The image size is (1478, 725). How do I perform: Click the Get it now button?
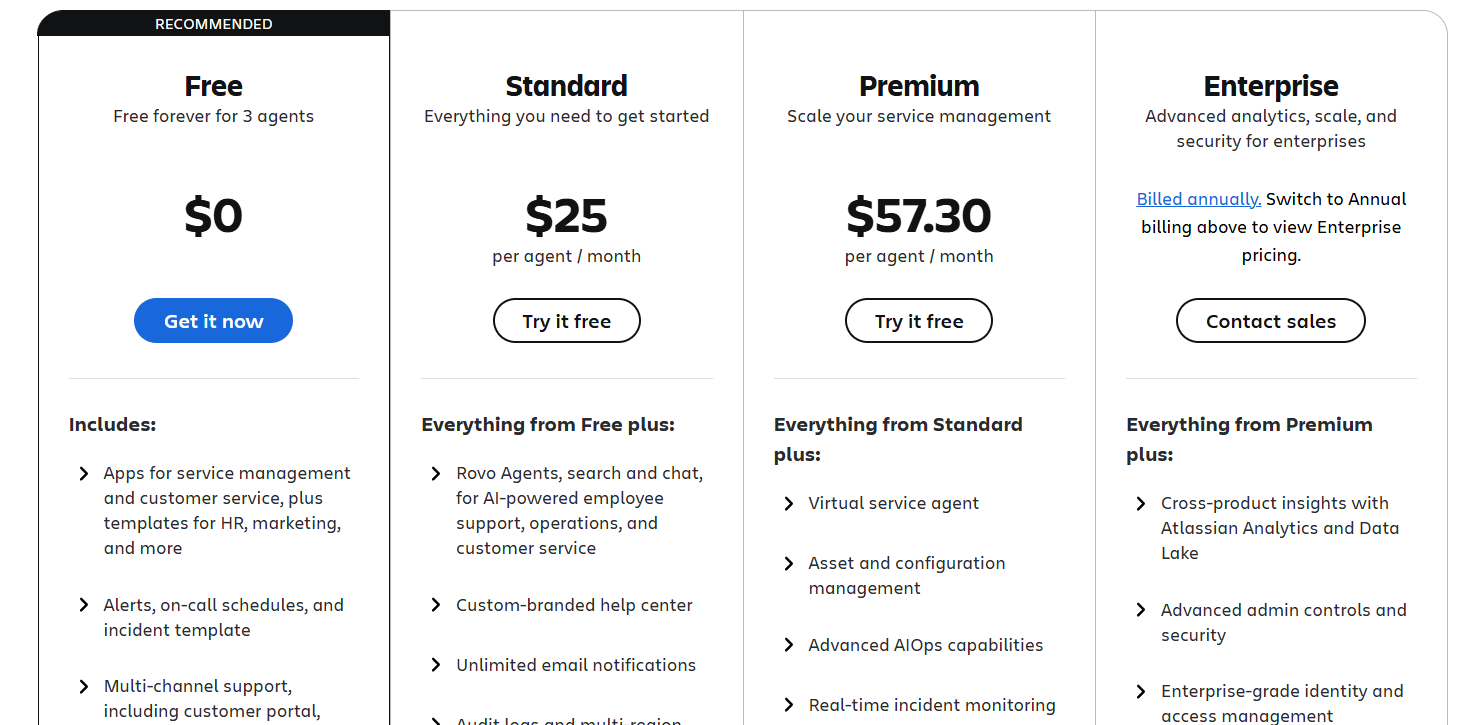click(x=213, y=321)
